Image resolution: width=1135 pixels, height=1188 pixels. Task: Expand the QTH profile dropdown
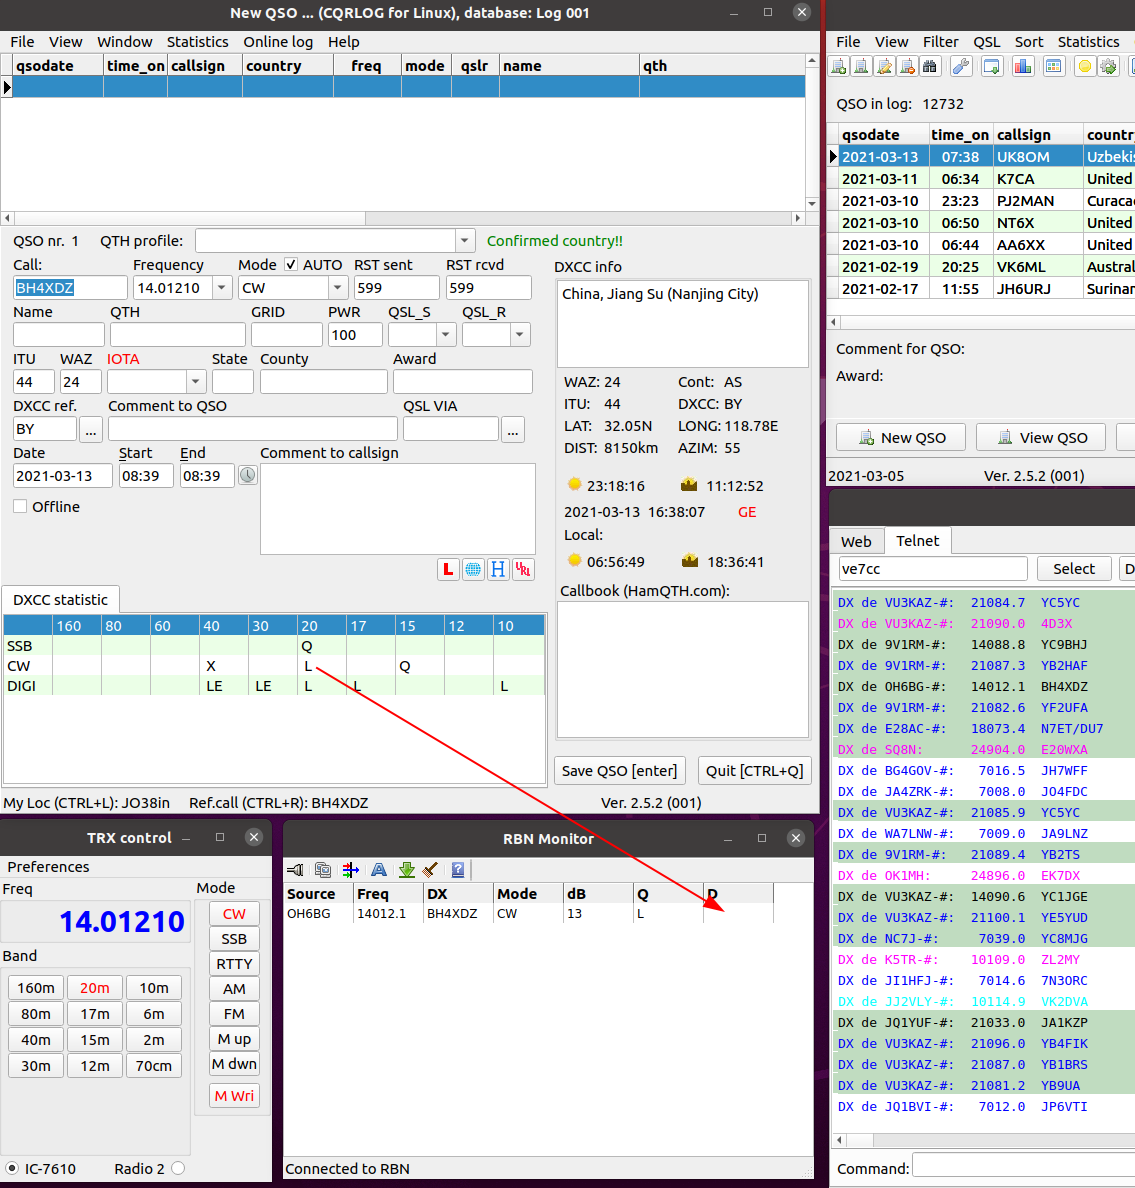click(464, 241)
